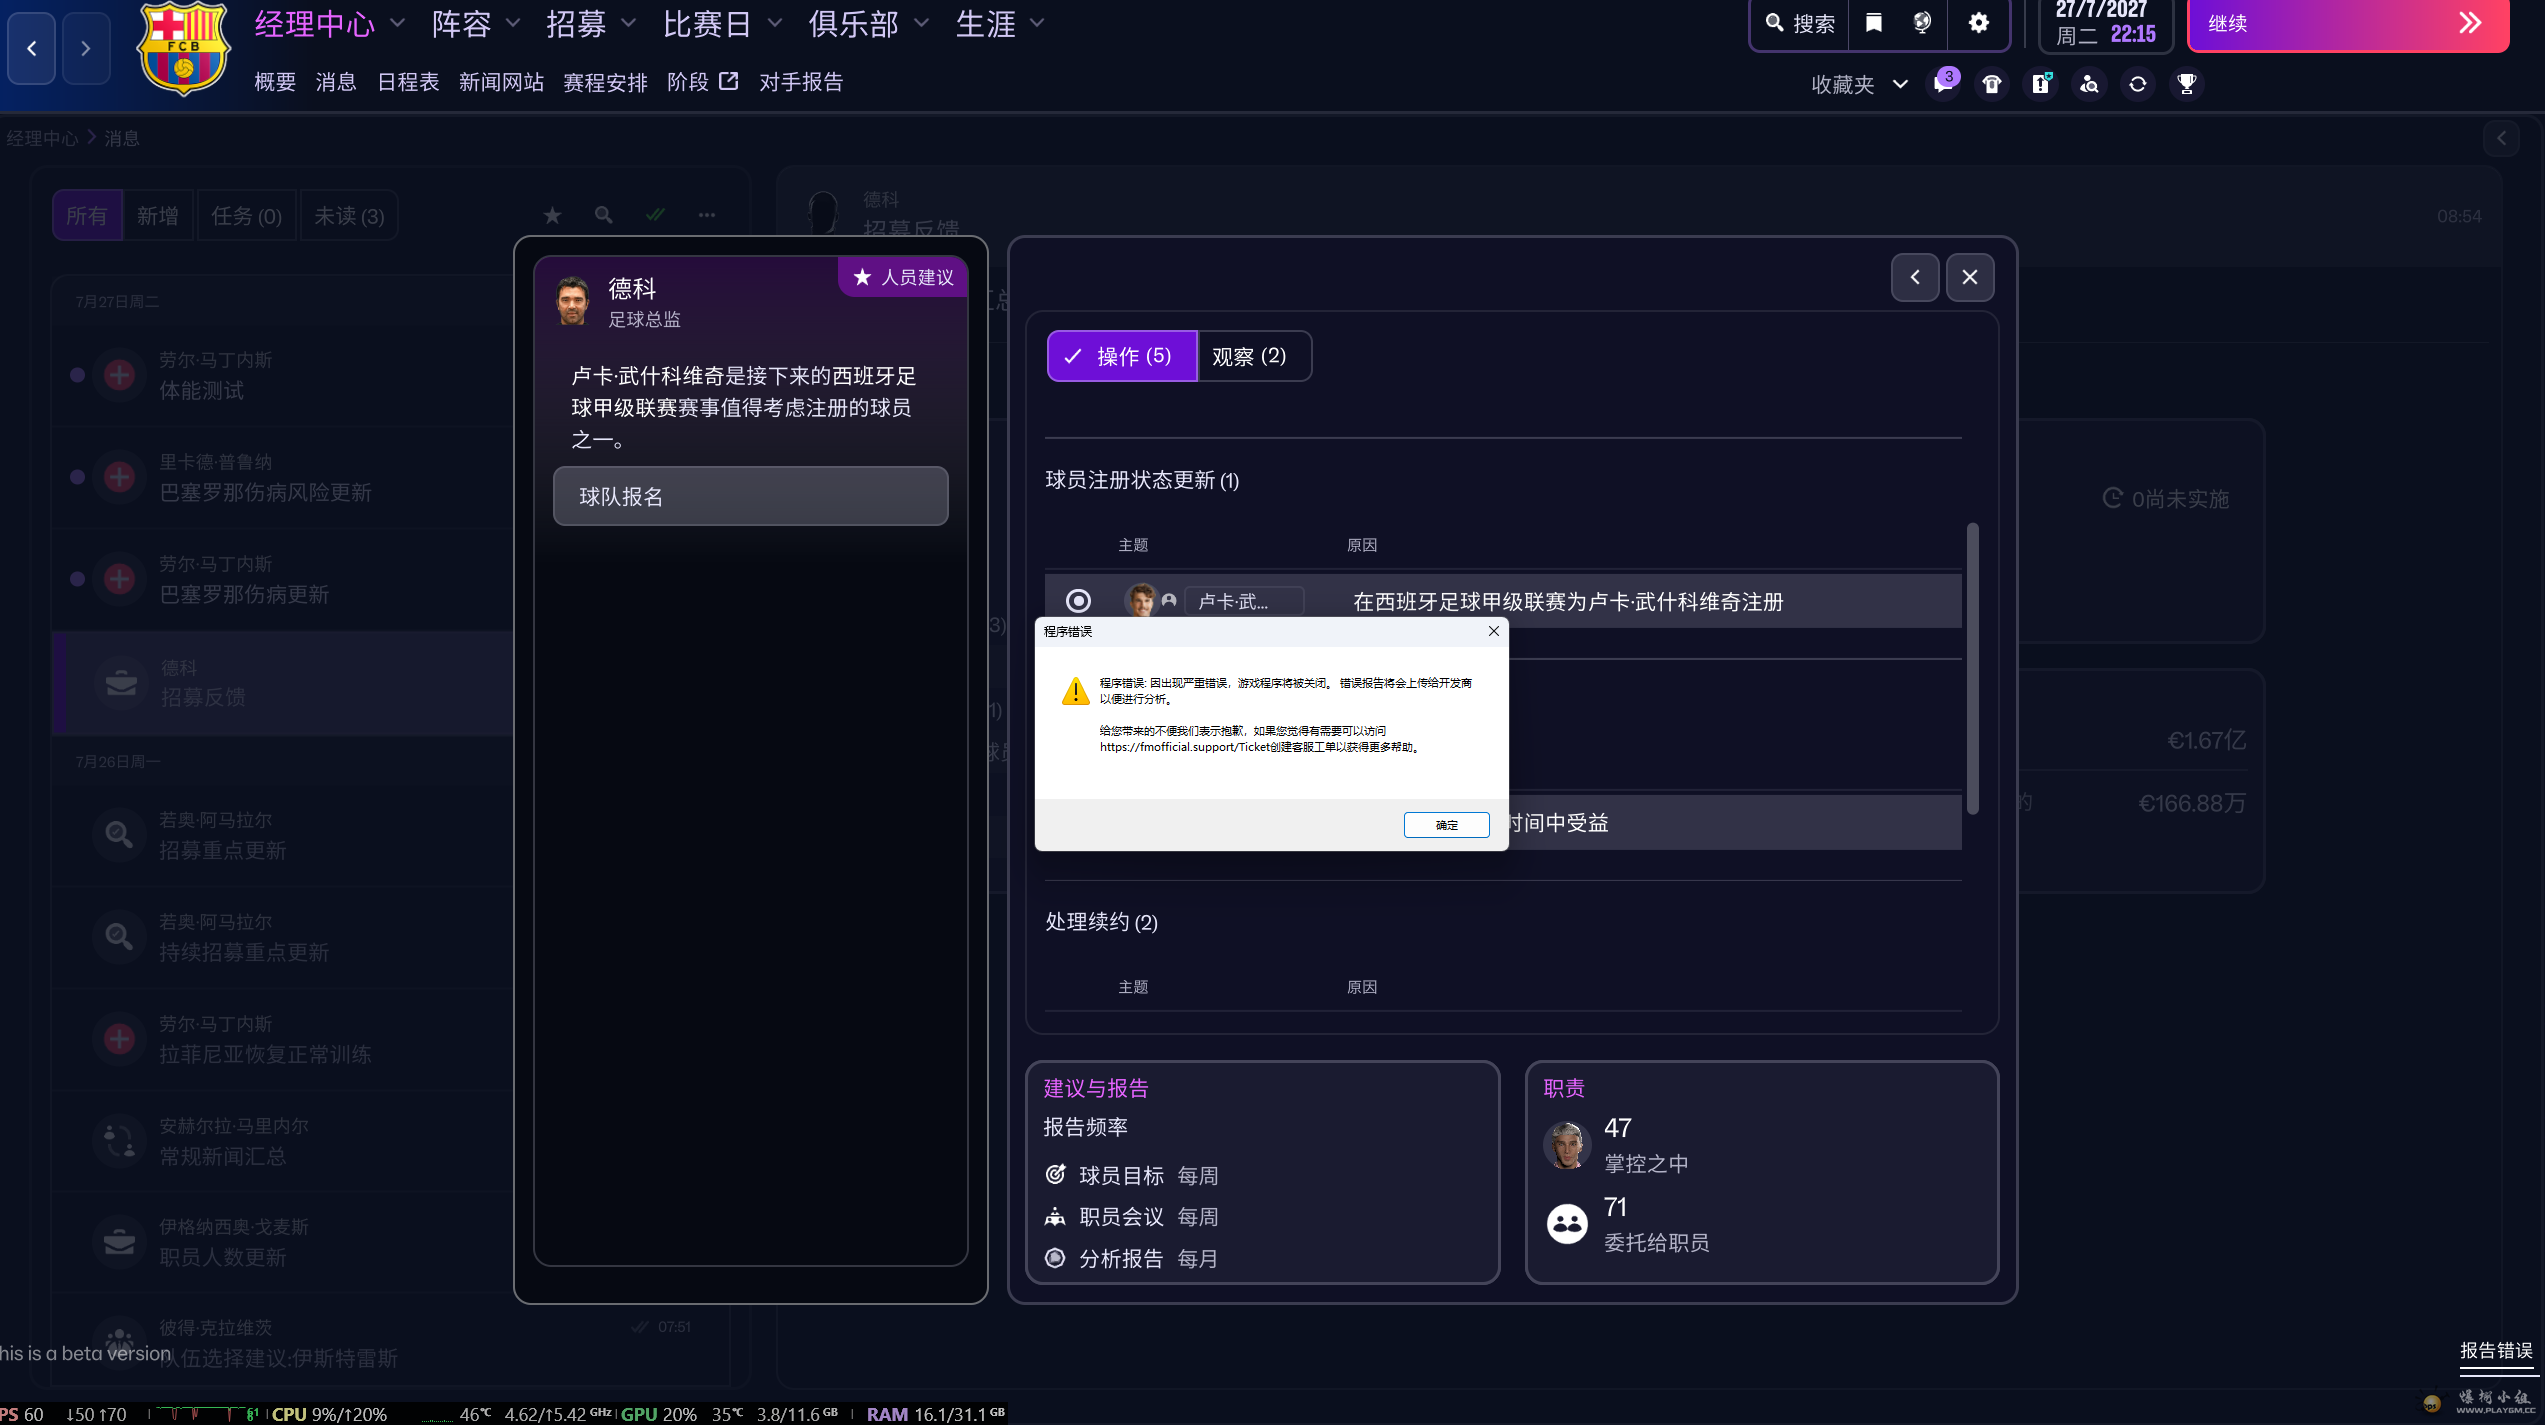Switch to the 观察 (2) tab
Image resolution: width=2545 pixels, height=1425 pixels.
[1249, 356]
